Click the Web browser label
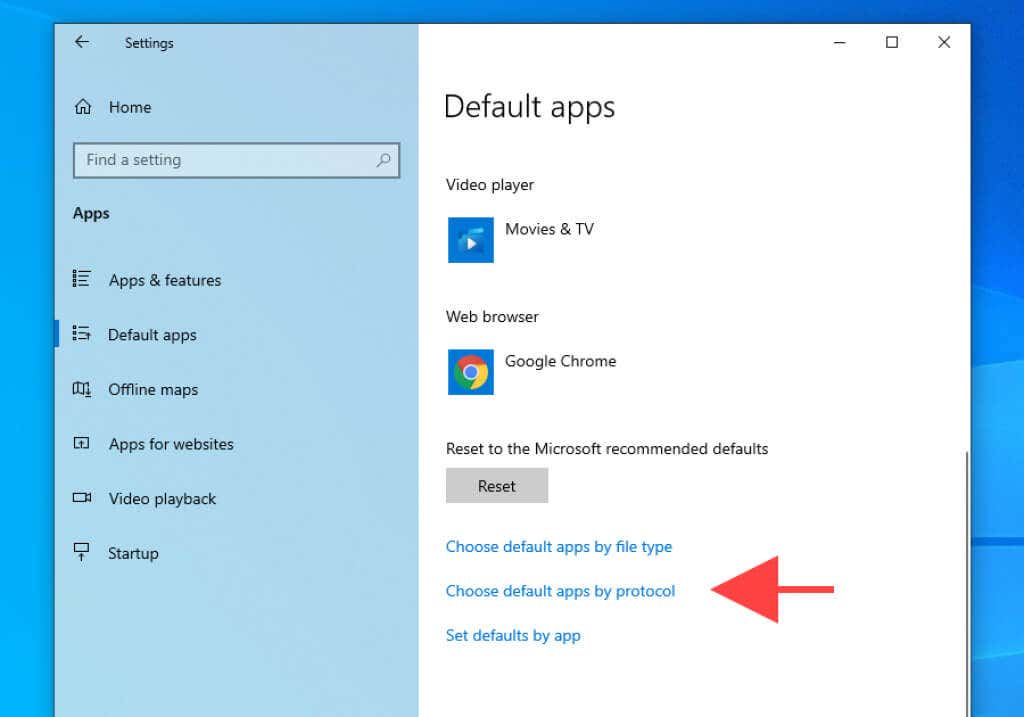Viewport: 1024px width, 717px height. click(x=492, y=317)
